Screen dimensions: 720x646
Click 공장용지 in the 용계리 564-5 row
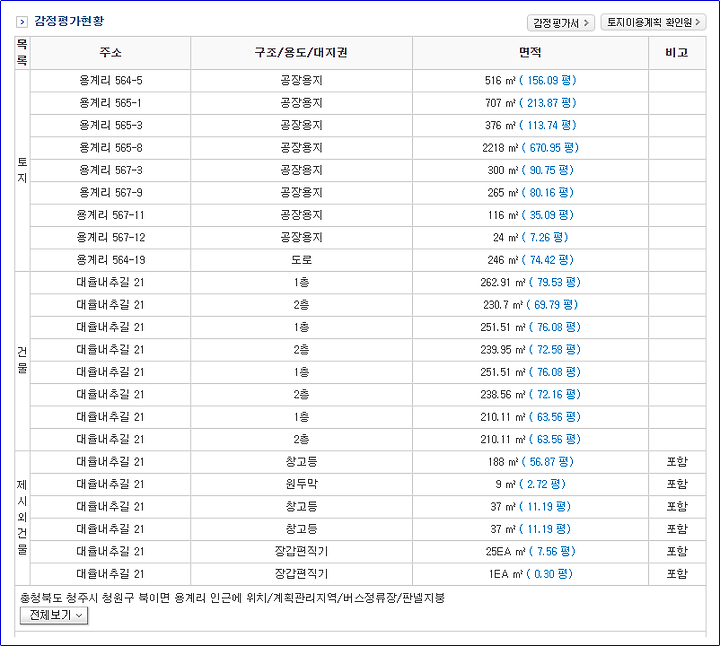[301, 80]
